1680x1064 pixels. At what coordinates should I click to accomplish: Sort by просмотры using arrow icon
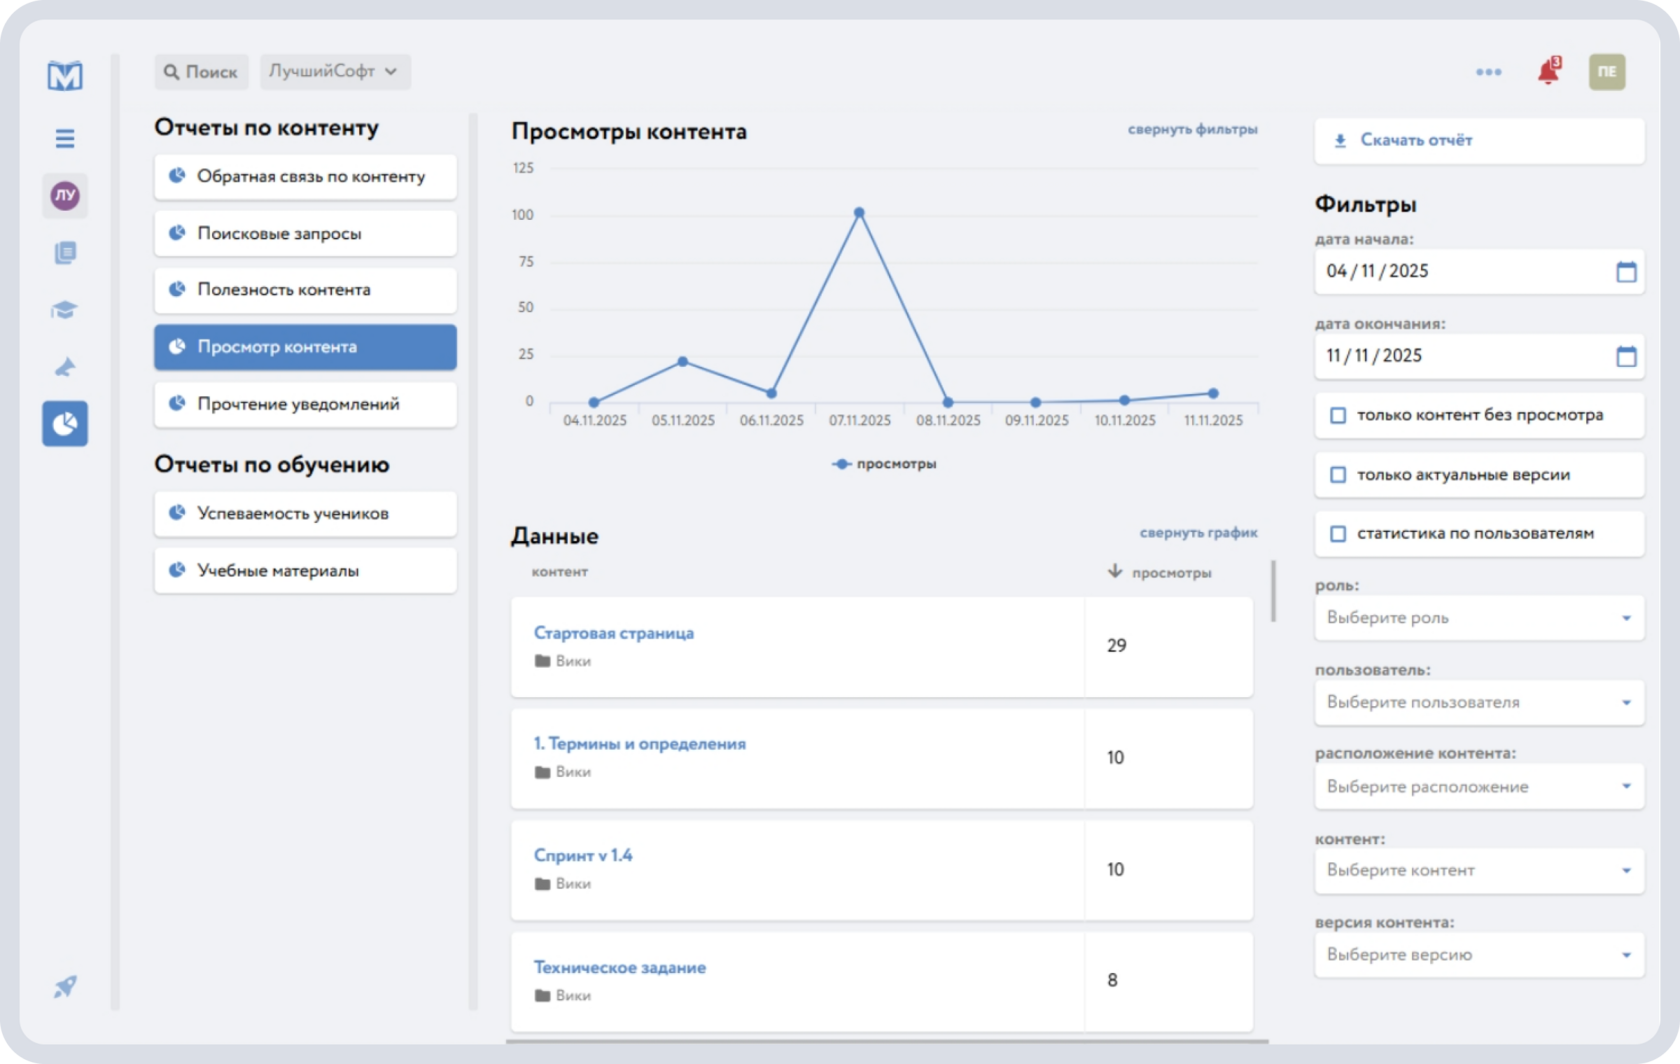[1115, 571]
